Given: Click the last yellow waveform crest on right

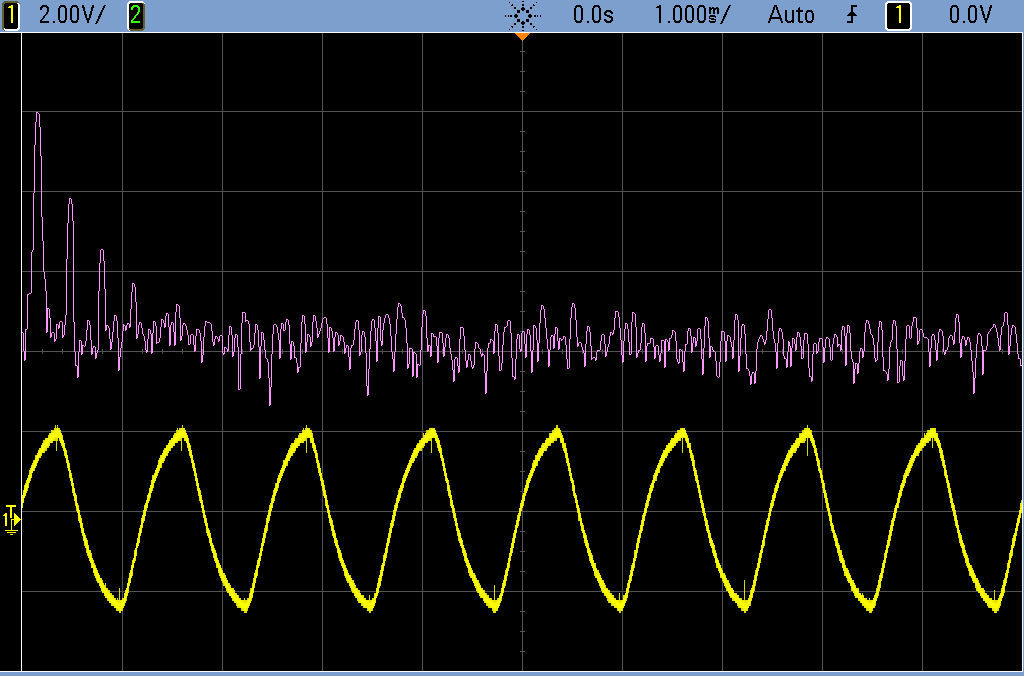Looking at the screenshot, I should [932, 431].
